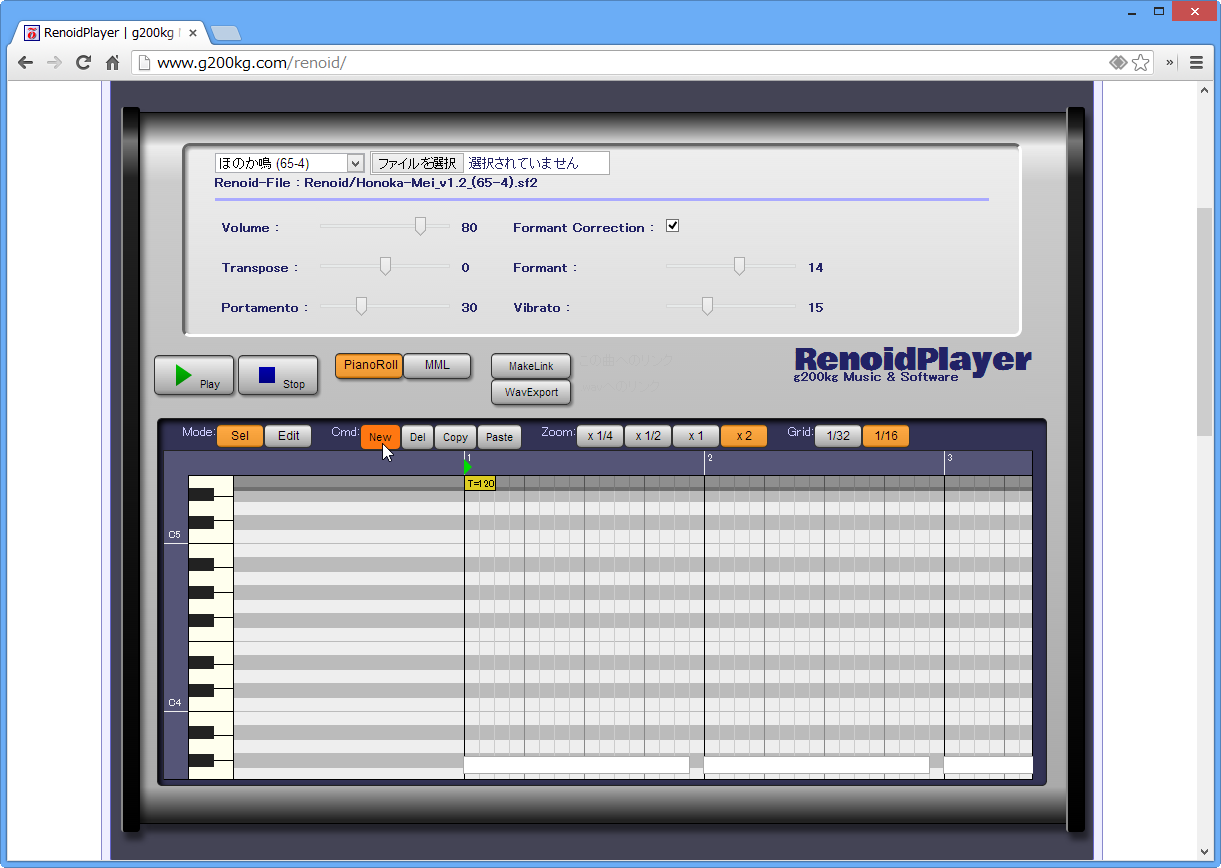Image resolution: width=1221 pixels, height=868 pixels.
Task: Click the green playhead marker
Action: (x=468, y=467)
